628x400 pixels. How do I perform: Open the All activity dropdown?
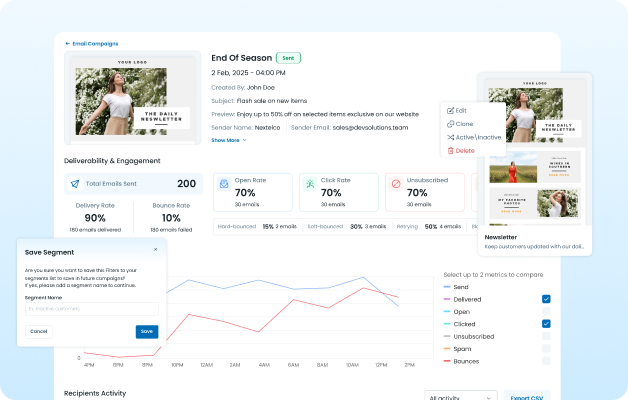click(460, 397)
